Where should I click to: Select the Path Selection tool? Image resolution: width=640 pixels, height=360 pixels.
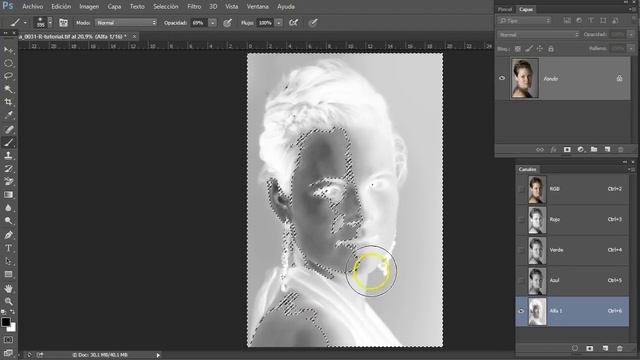[x=8, y=261]
